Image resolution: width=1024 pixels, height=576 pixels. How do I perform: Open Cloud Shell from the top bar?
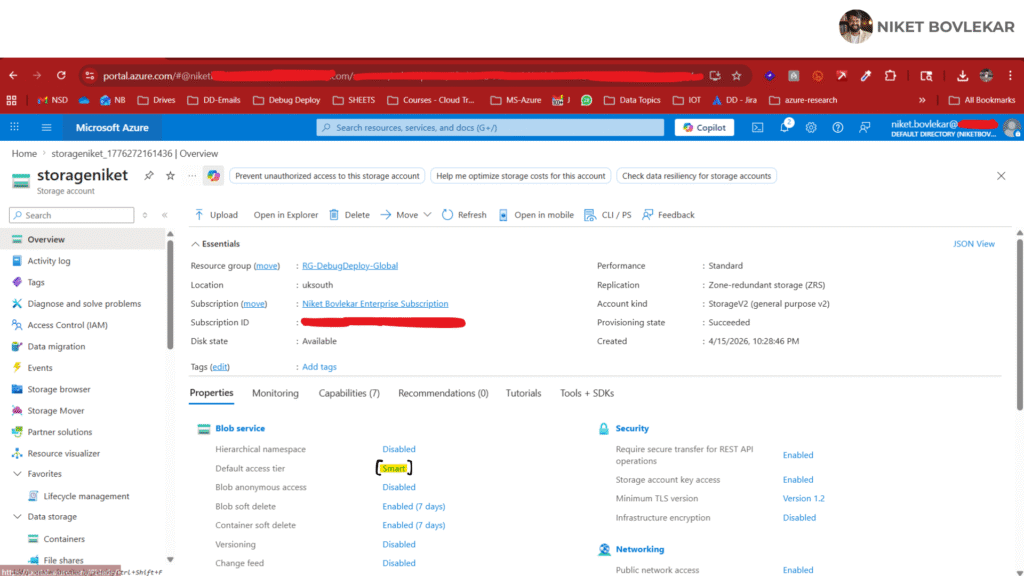tap(758, 127)
